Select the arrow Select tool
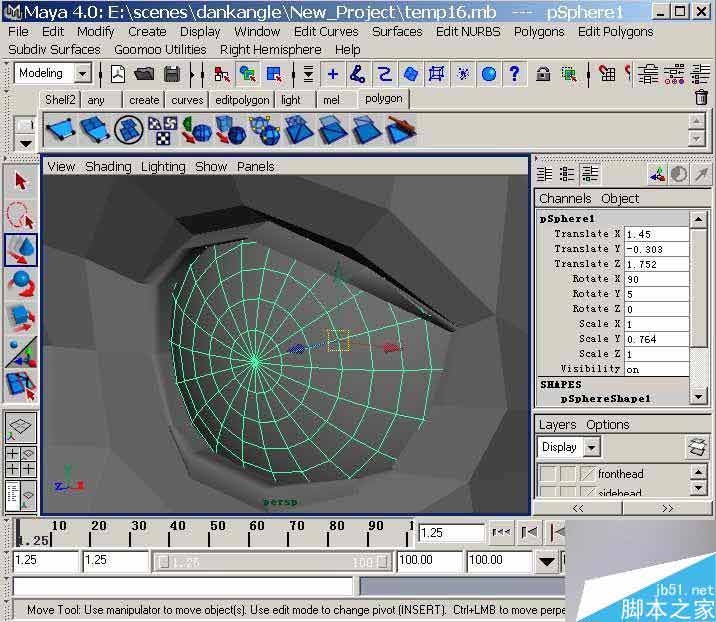 [x=21, y=181]
